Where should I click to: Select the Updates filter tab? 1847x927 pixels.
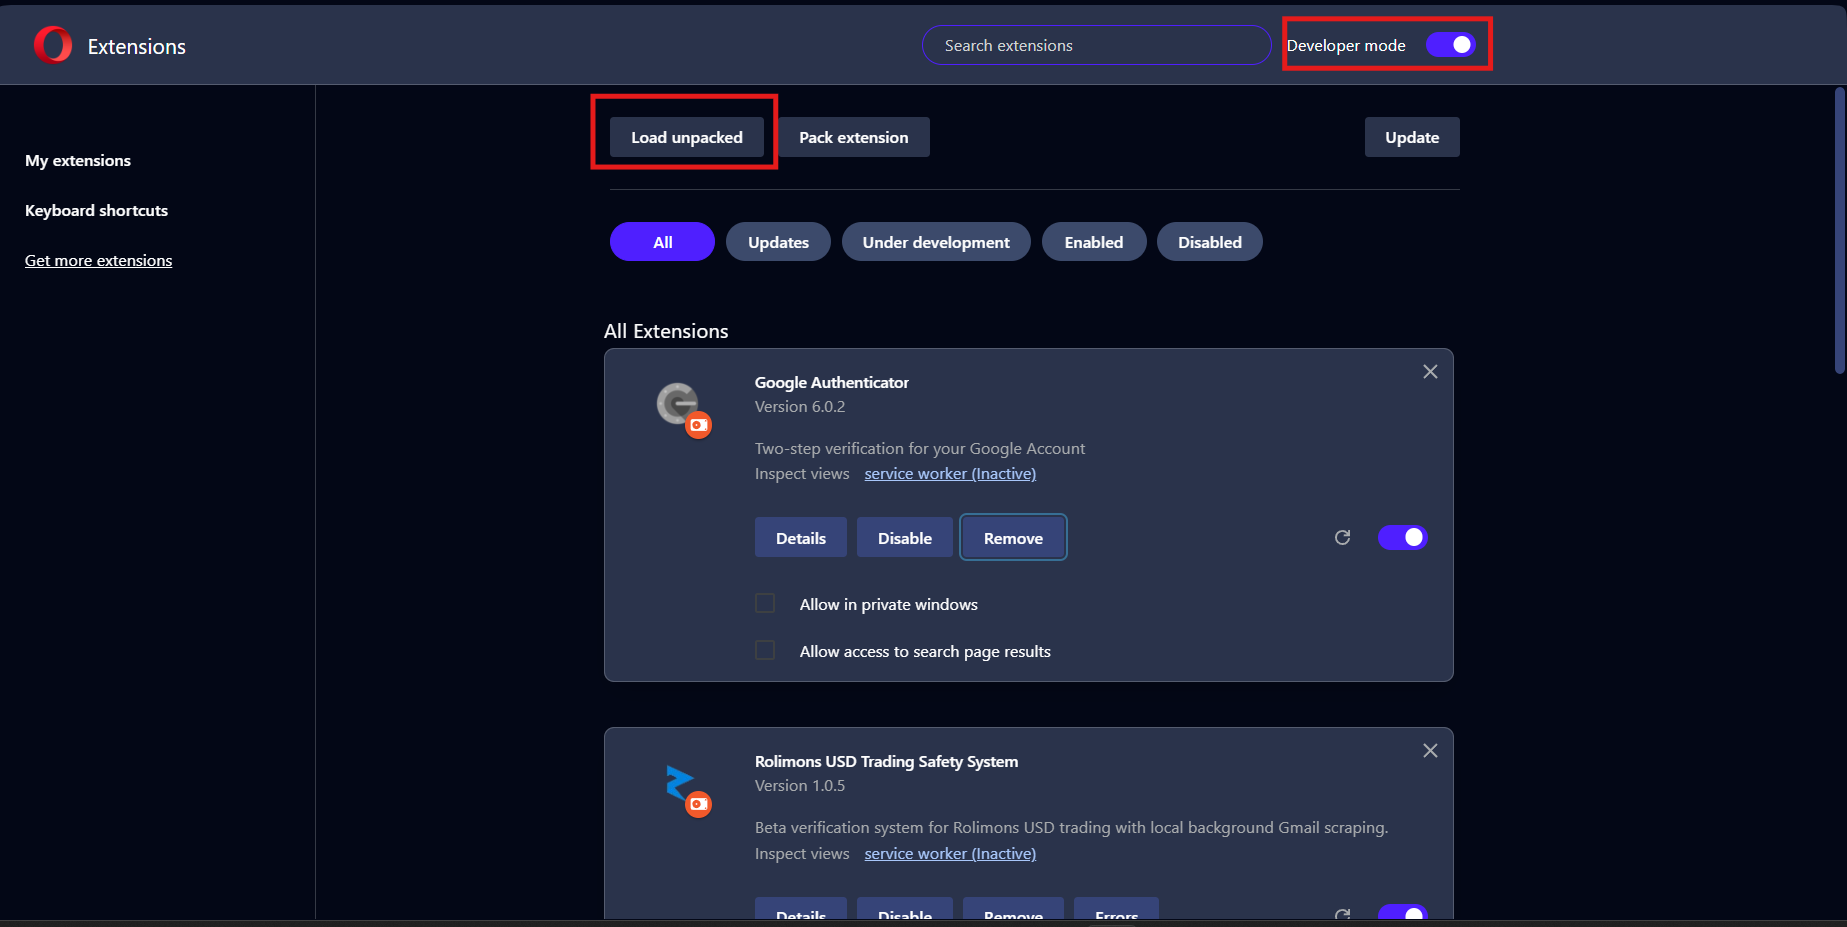(778, 242)
